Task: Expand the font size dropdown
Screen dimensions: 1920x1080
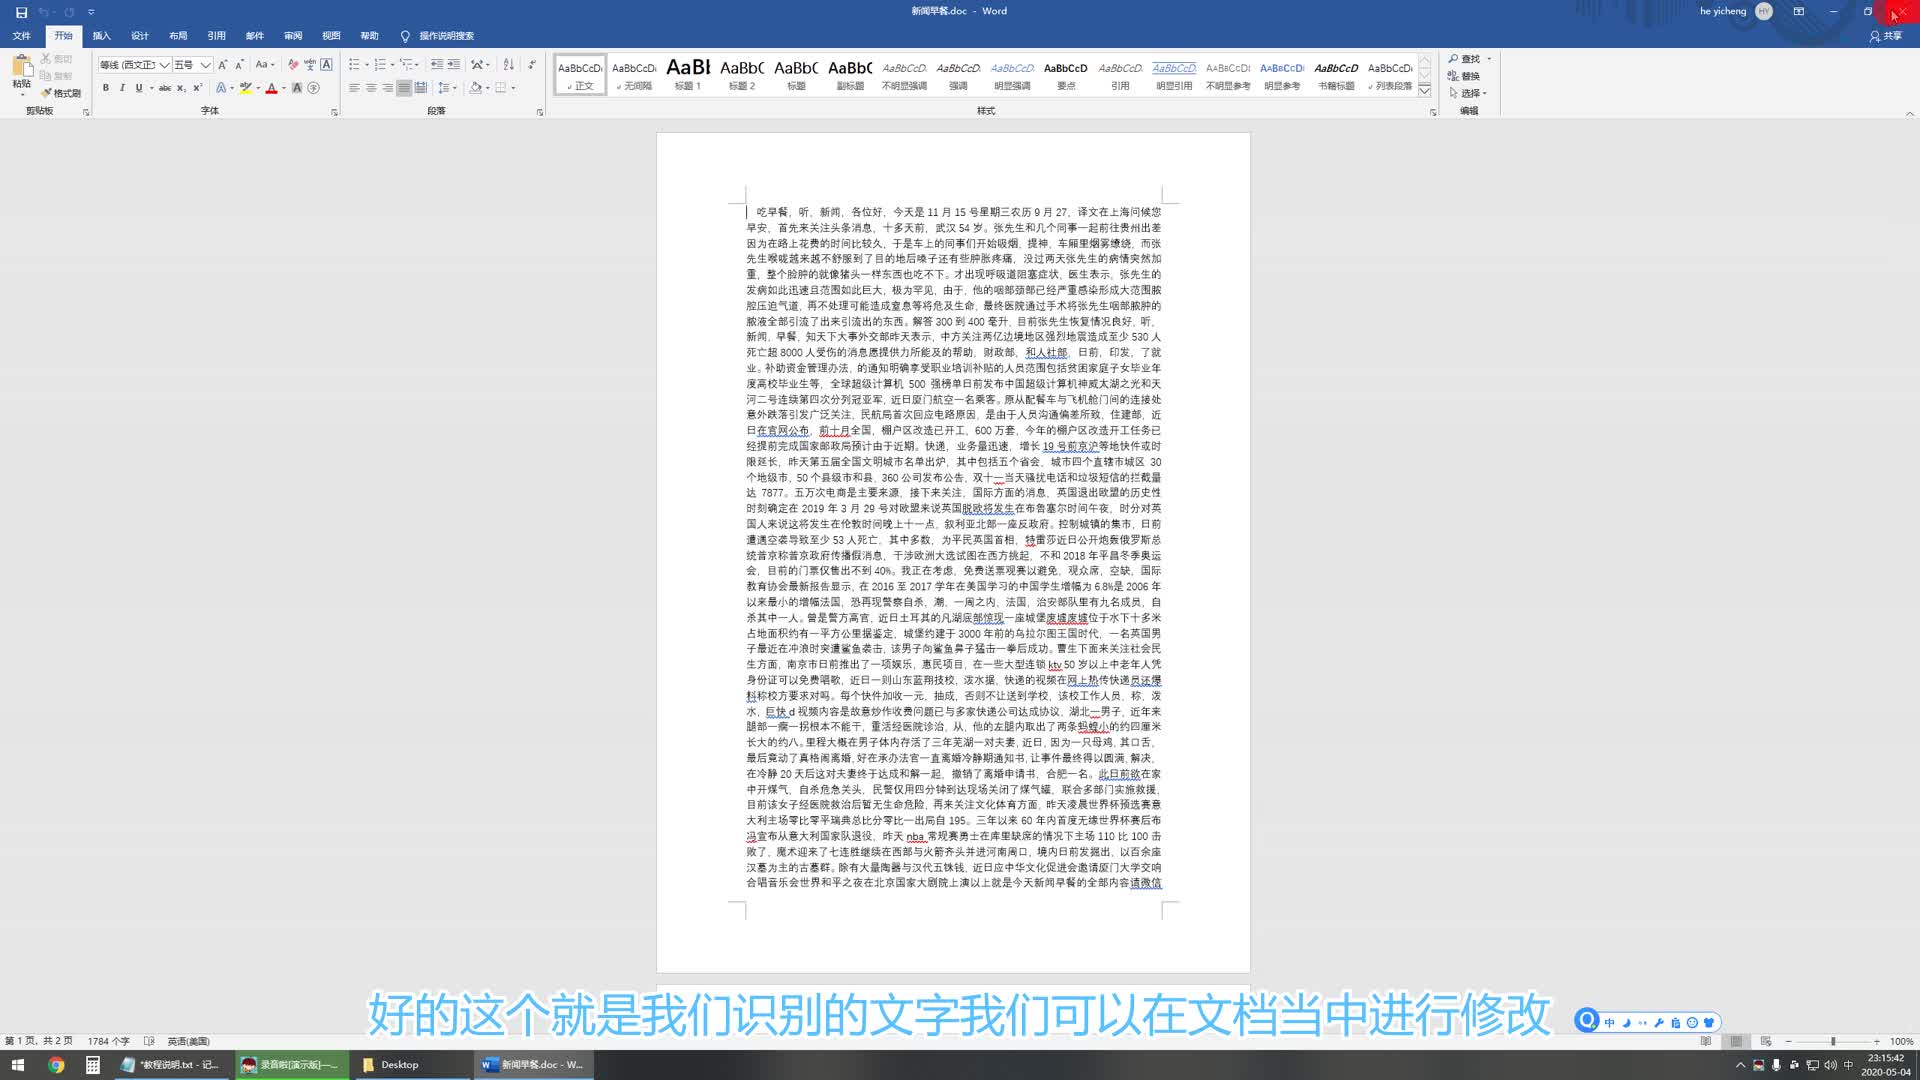Action: [205, 65]
